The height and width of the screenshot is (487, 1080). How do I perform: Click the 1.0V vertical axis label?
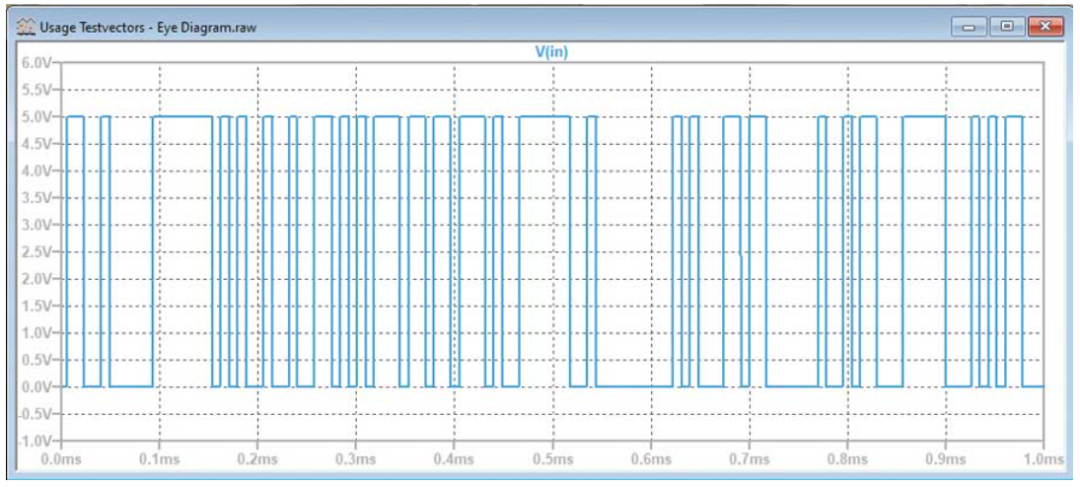coord(39,333)
